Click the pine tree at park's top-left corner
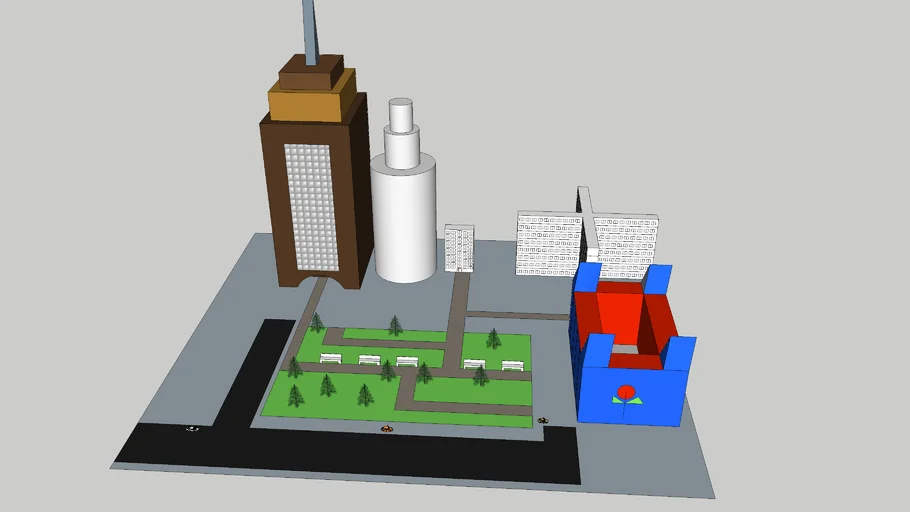910x512 pixels. pyautogui.click(x=316, y=322)
